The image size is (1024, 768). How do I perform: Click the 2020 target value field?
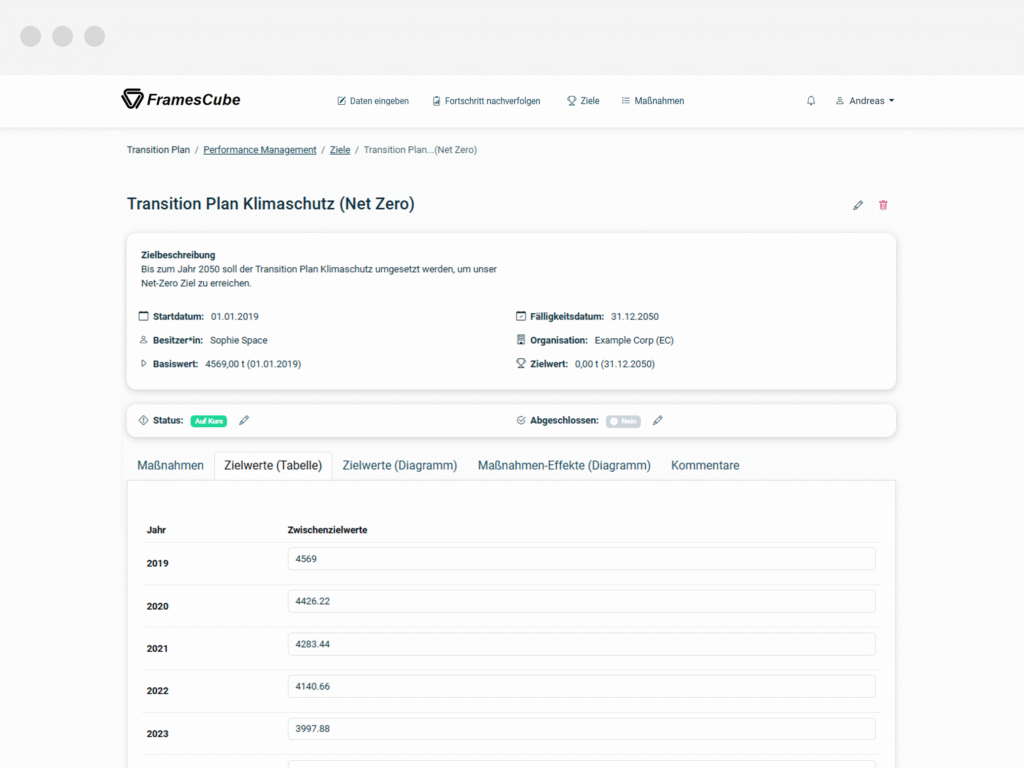point(581,601)
